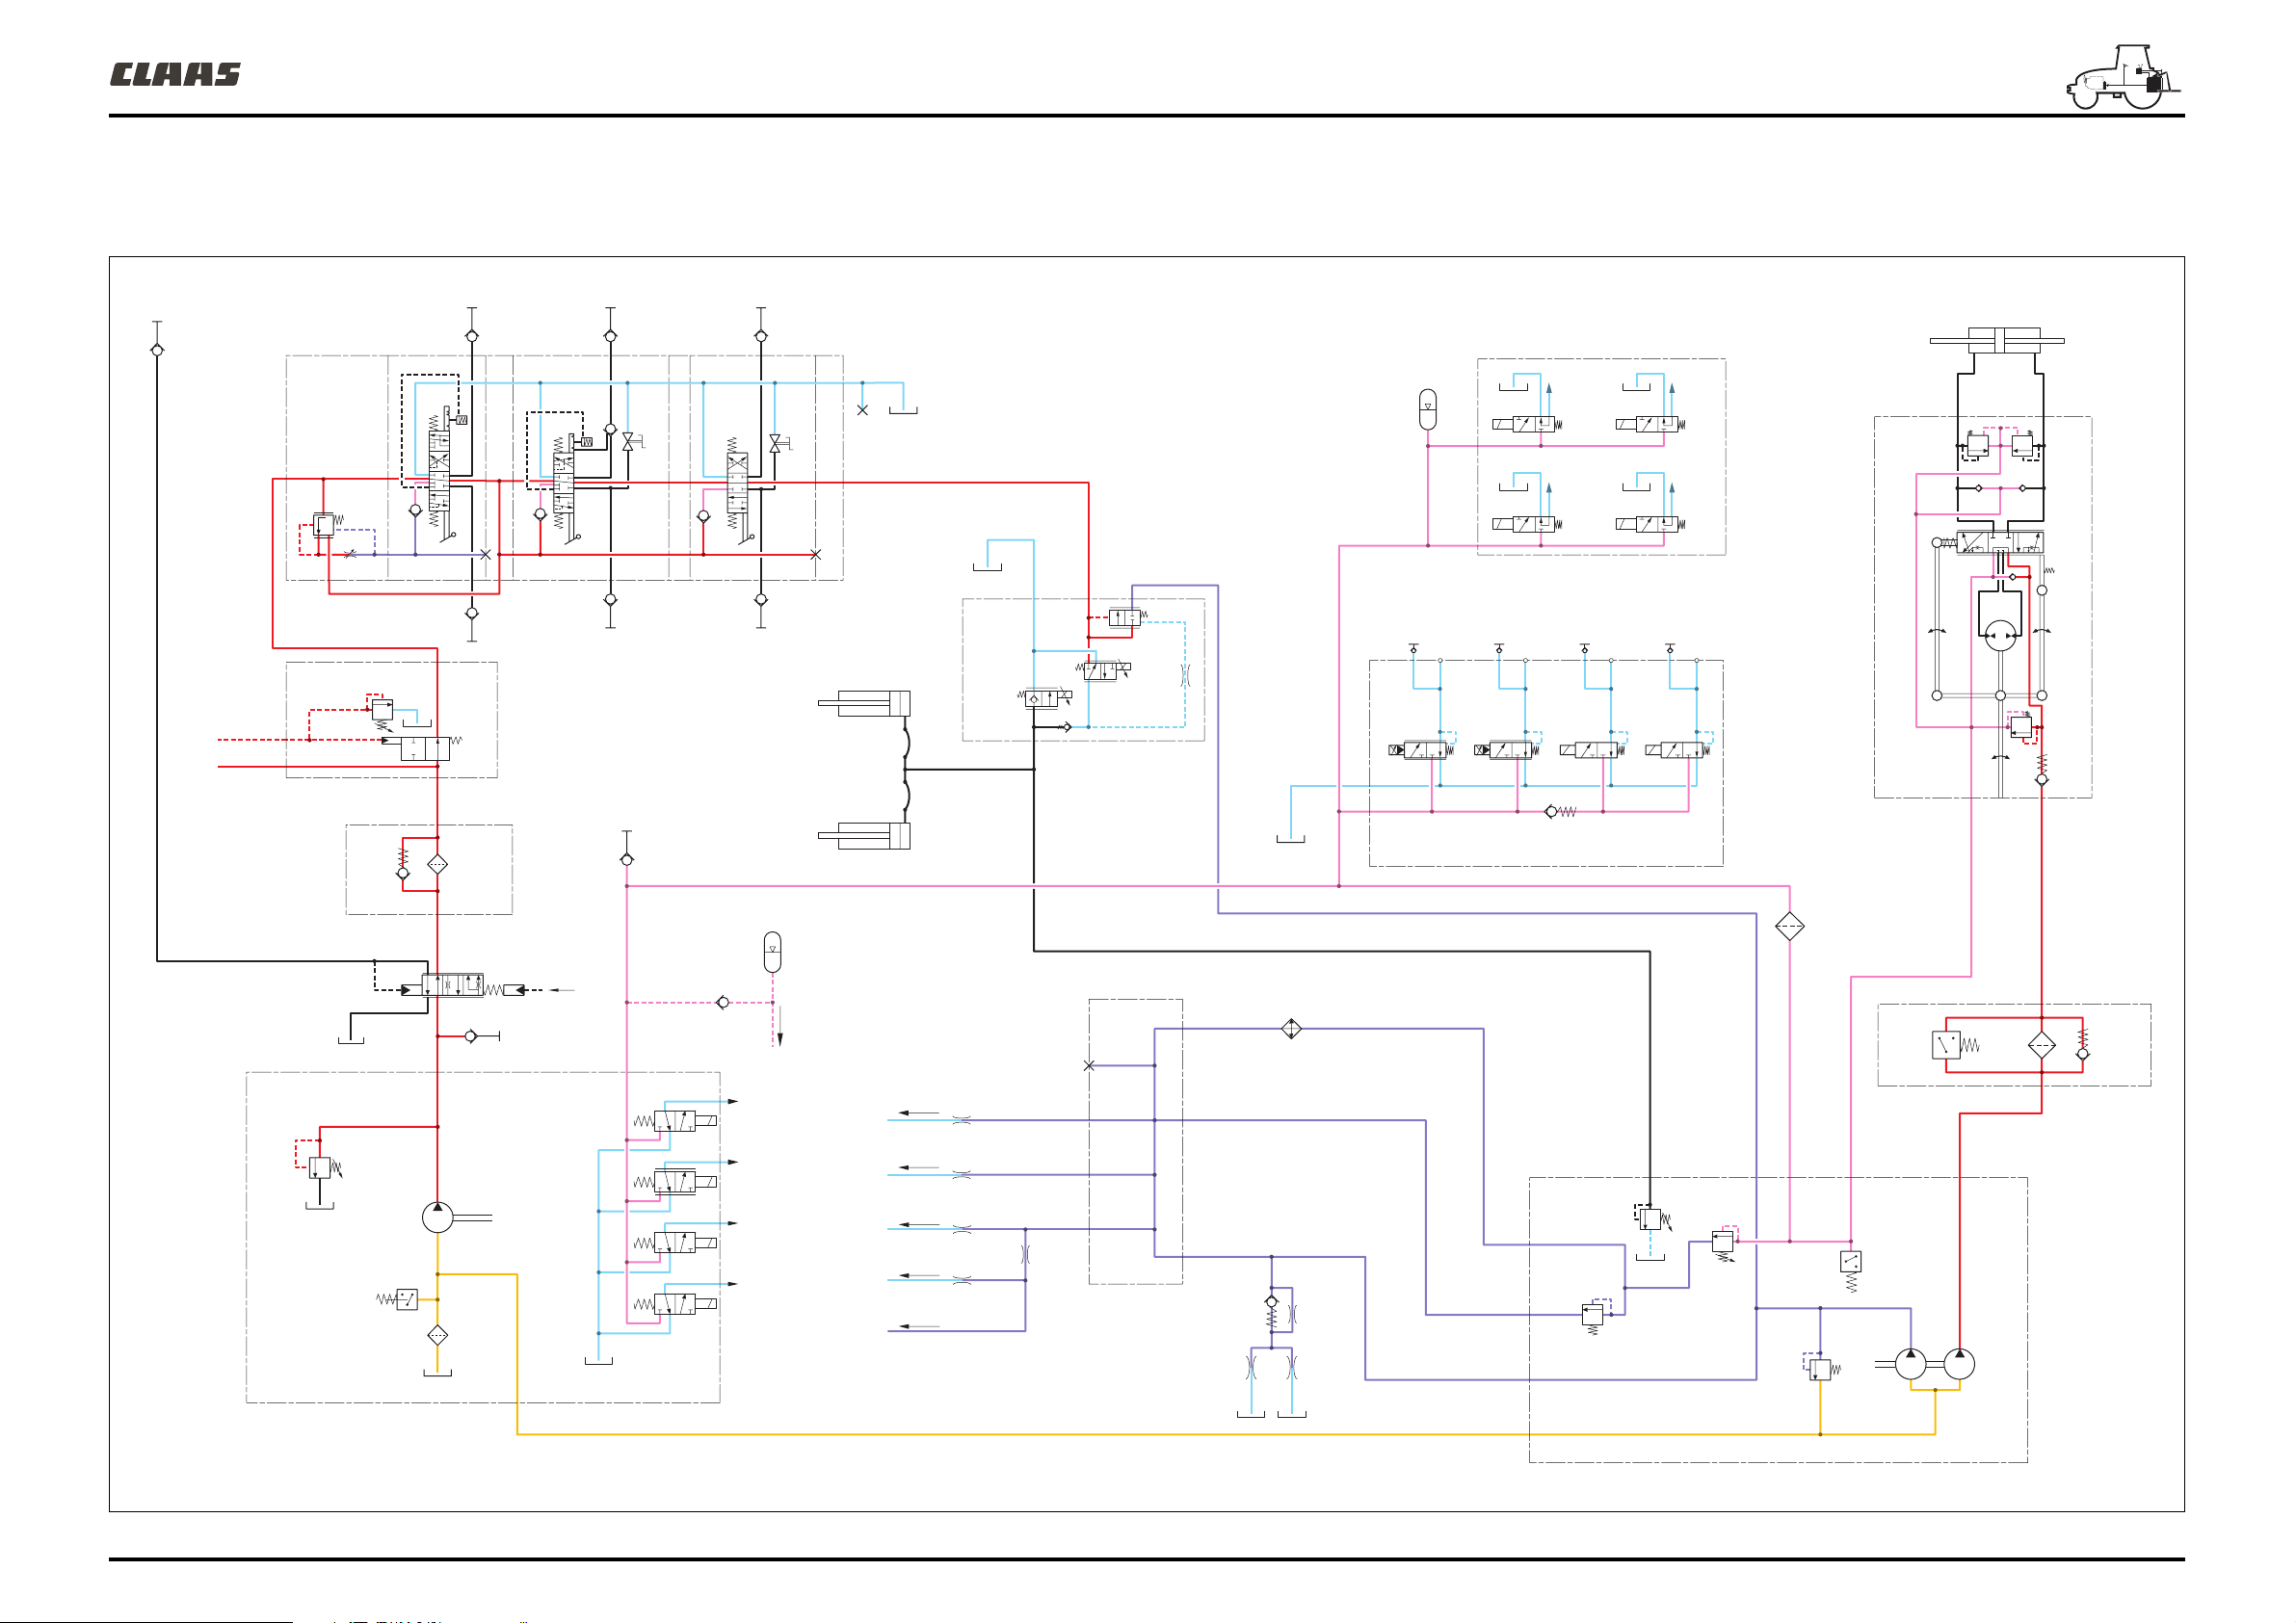
Task: Click the accumulator on the dashed pink line
Action: pyautogui.click(x=772, y=952)
